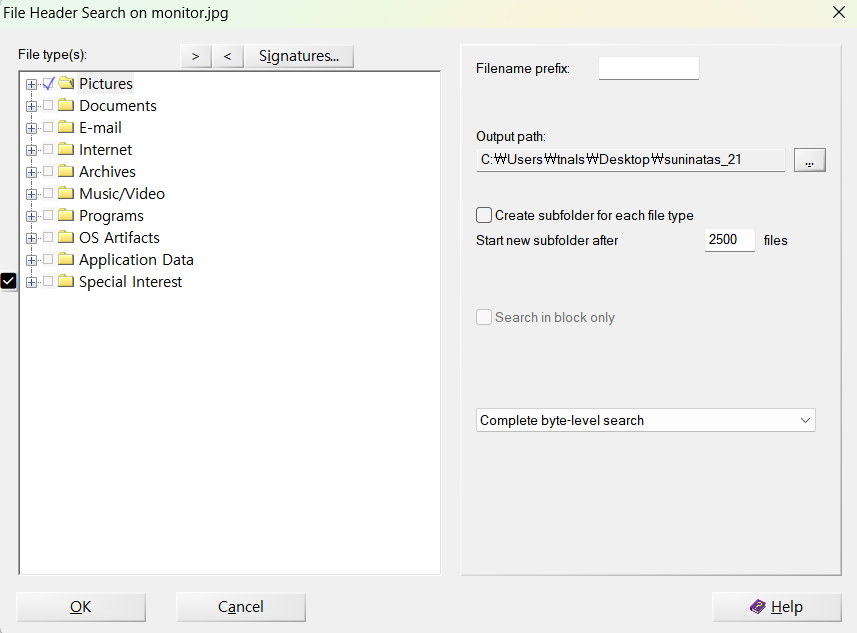Image resolution: width=857 pixels, height=633 pixels.
Task: Select the Pictures label in tree
Action: [x=106, y=84]
